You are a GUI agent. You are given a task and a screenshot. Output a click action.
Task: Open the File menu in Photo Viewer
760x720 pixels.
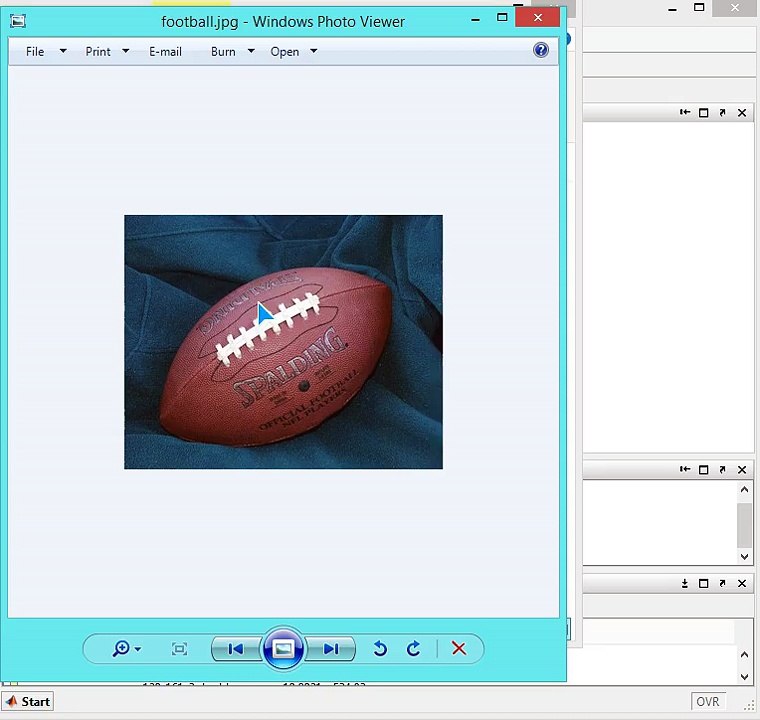click(35, 51)
